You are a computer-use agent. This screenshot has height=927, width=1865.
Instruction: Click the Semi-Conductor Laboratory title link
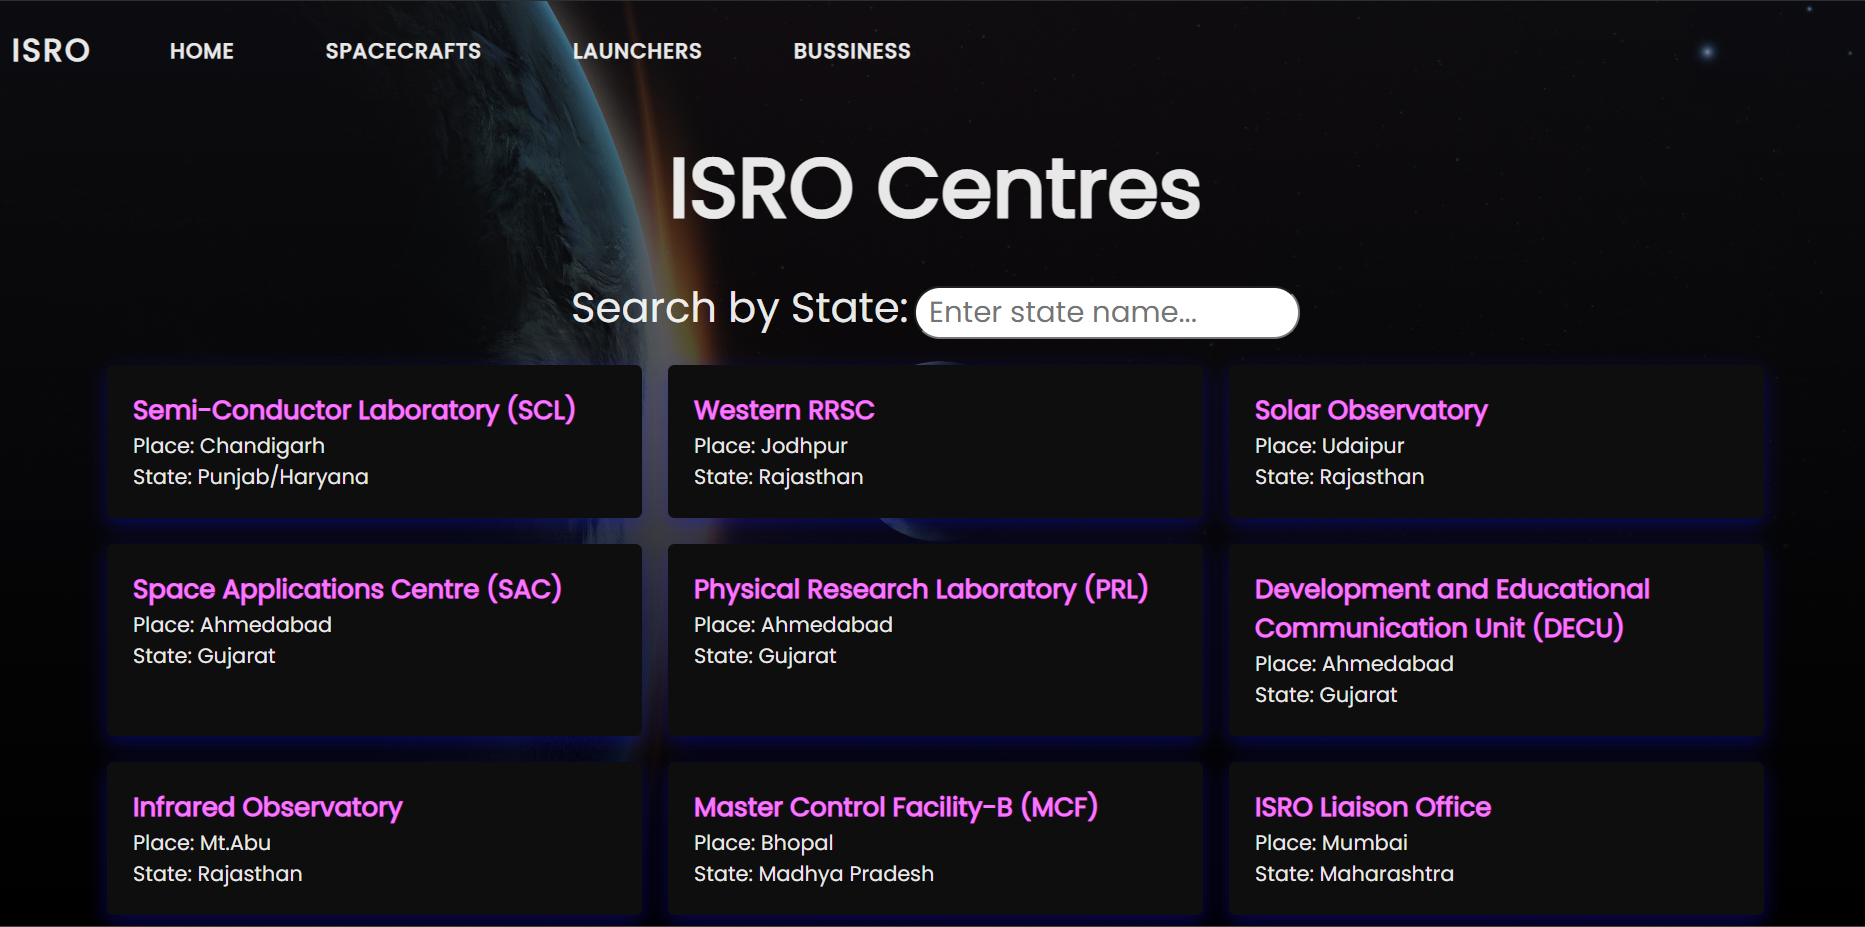tap(354, 409)
